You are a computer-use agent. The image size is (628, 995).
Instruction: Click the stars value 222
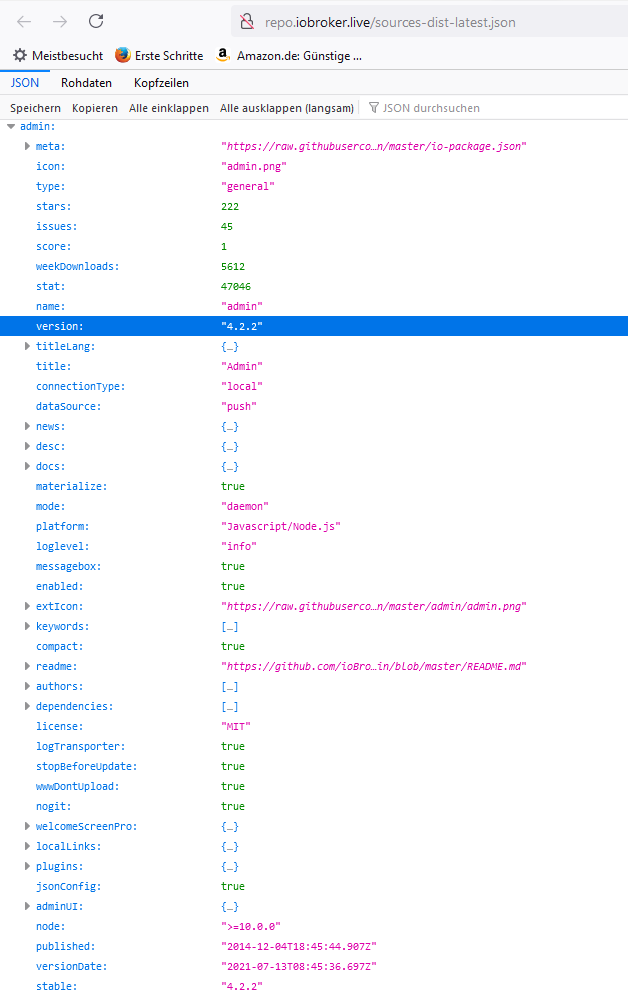tap(230, 206)
